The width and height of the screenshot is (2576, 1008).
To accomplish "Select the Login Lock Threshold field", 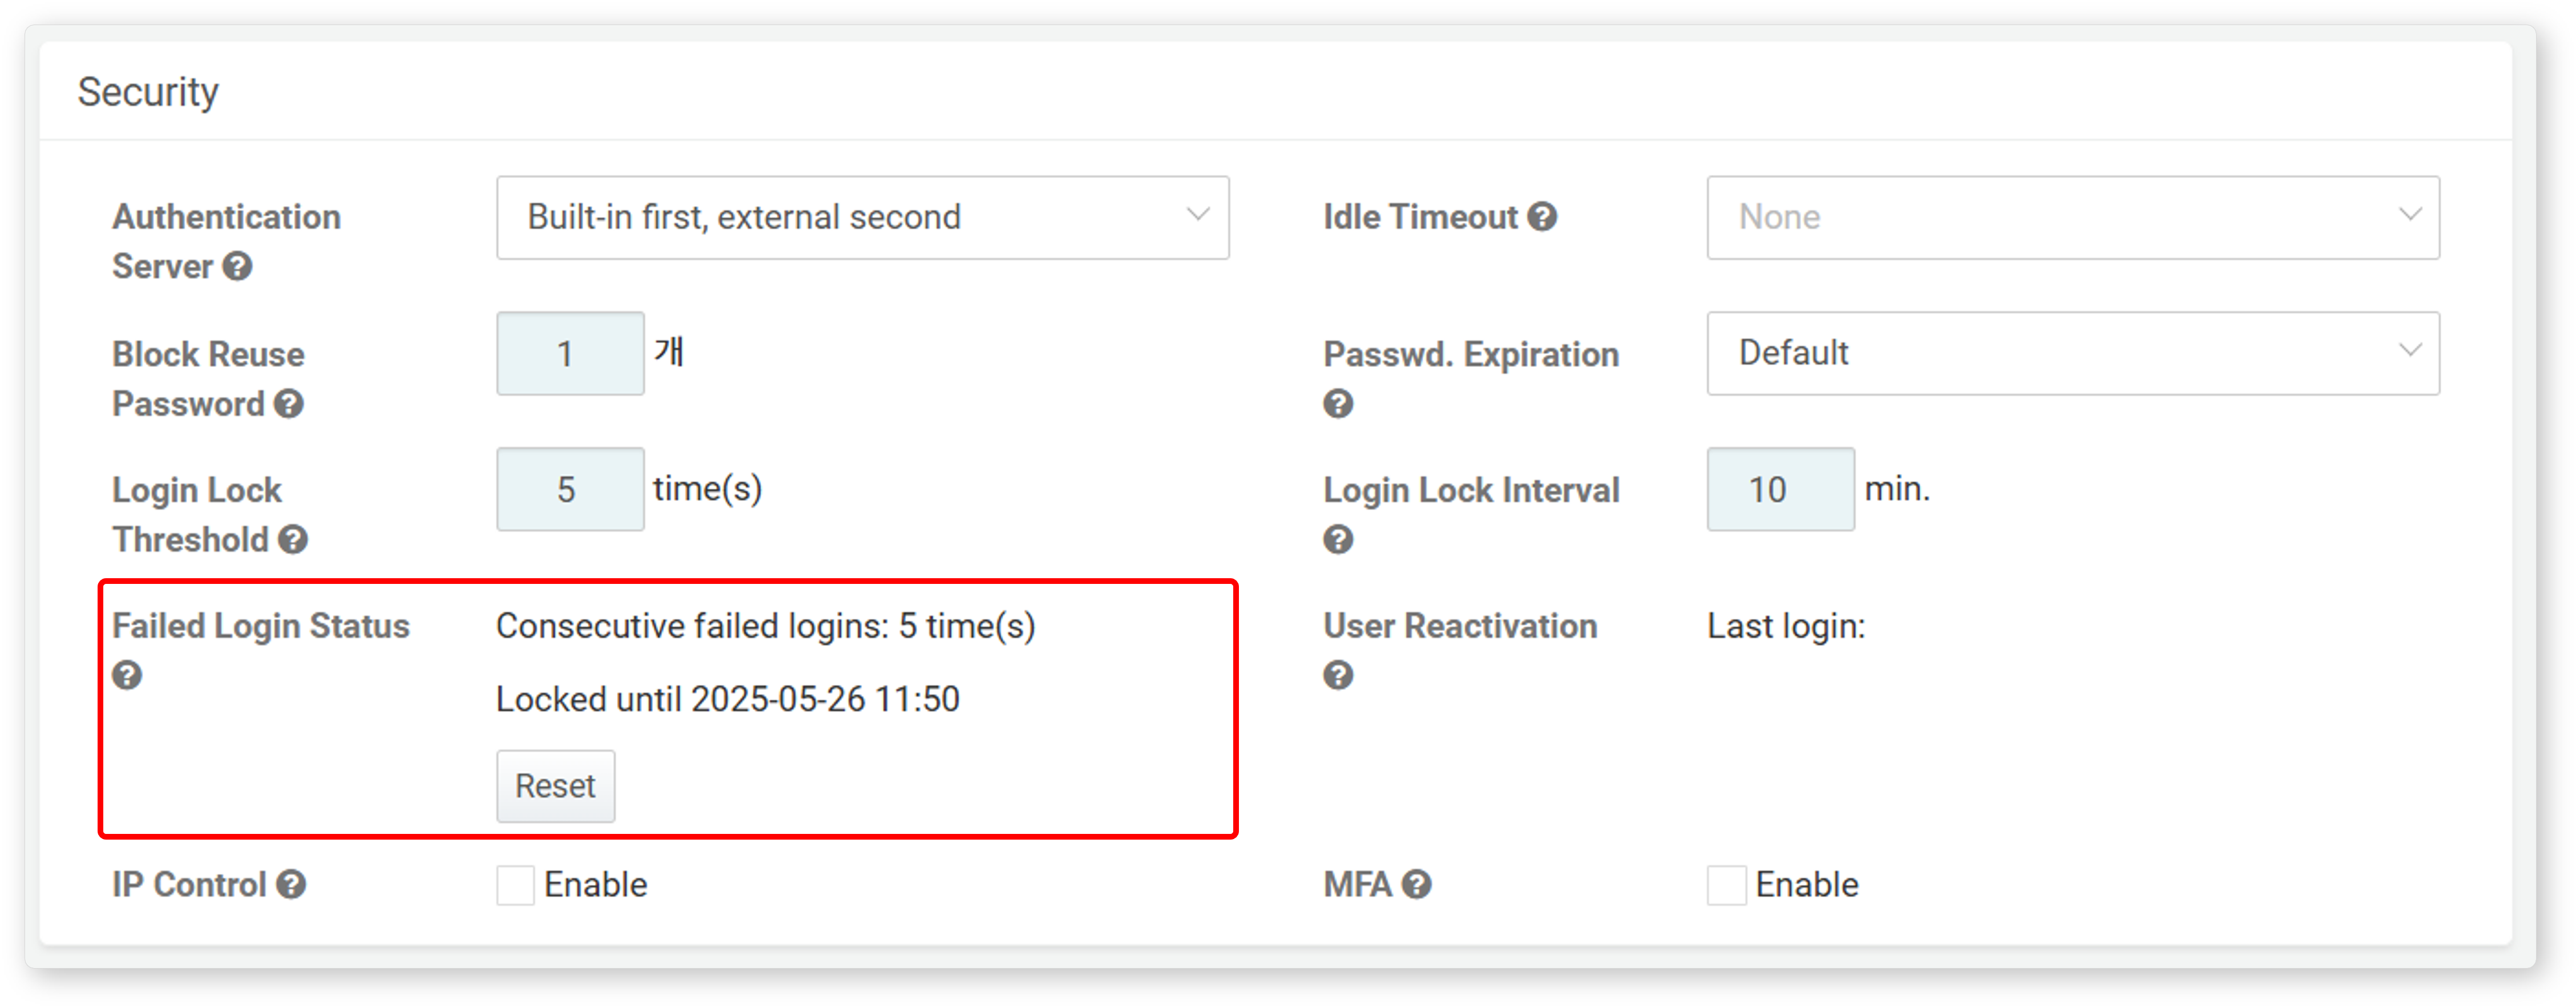I will [570, 489].
